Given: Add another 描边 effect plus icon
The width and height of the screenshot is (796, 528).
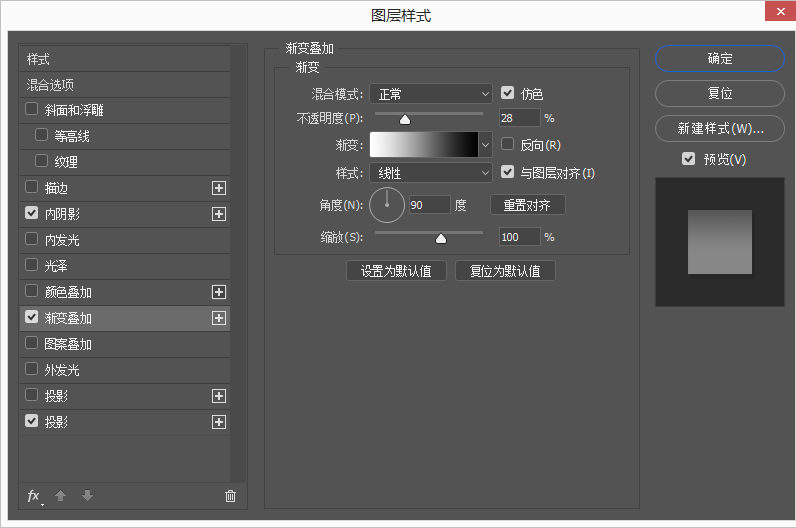Looking at the screenshot, I should click(x=219, y=188).
